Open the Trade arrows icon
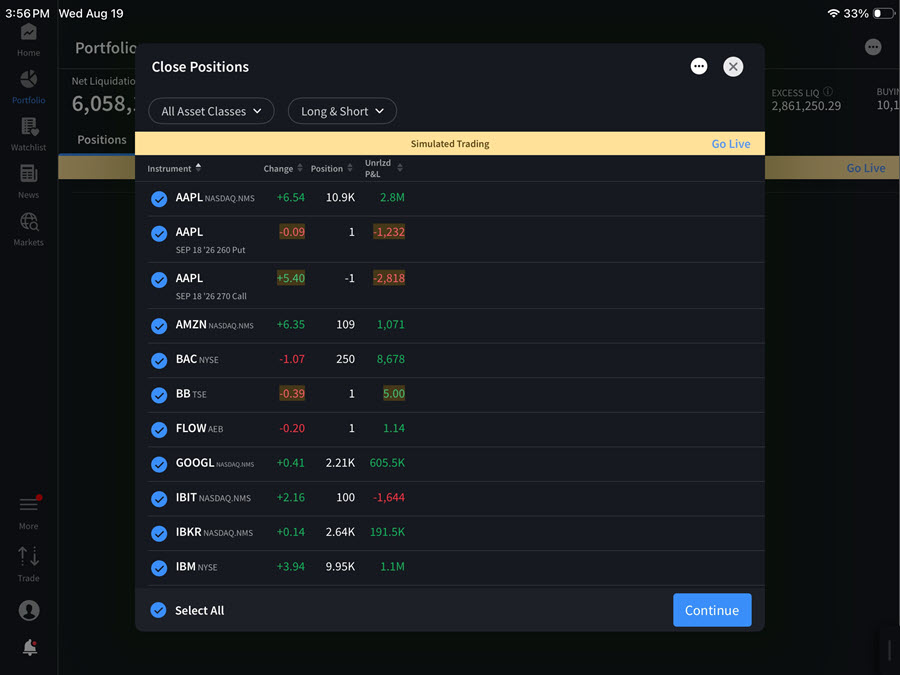 tap(29, 556)
